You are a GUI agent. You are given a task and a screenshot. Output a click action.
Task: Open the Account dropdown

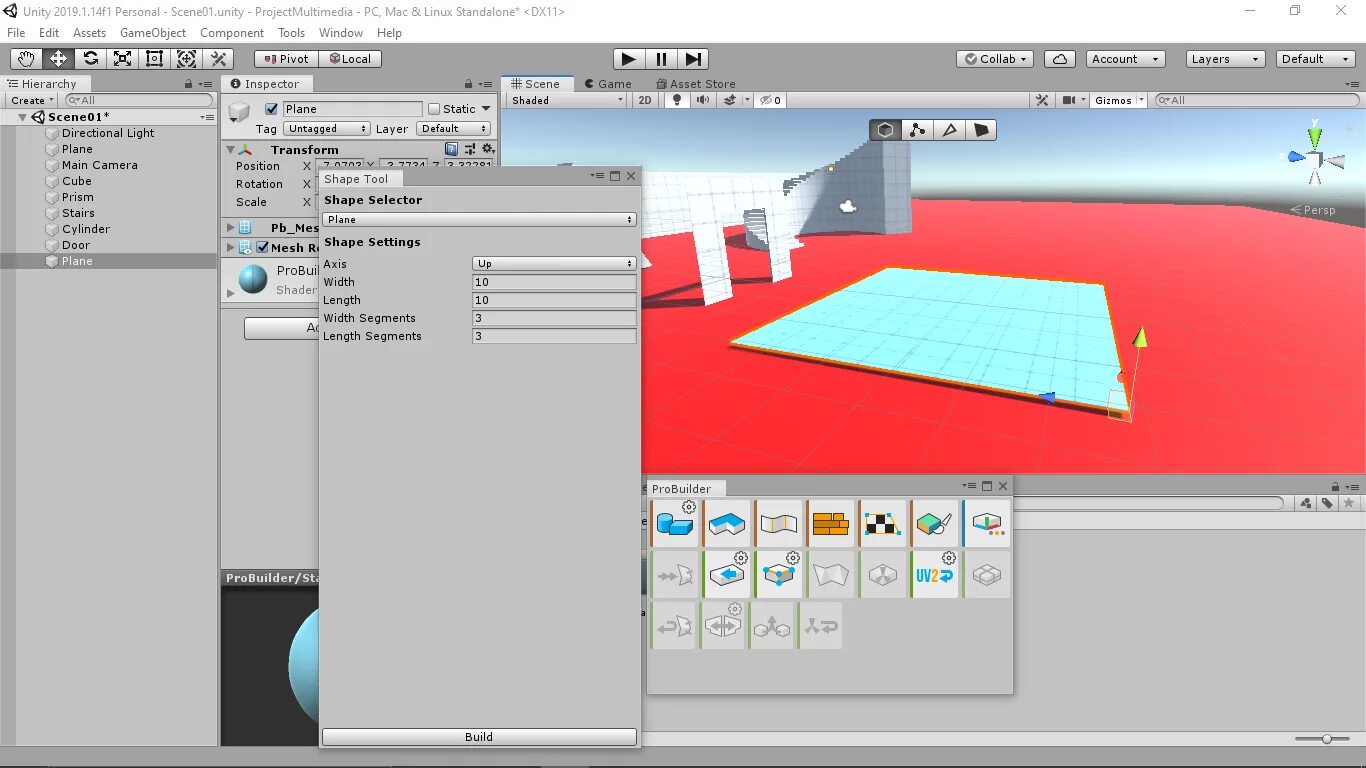tap(1125, 59)
